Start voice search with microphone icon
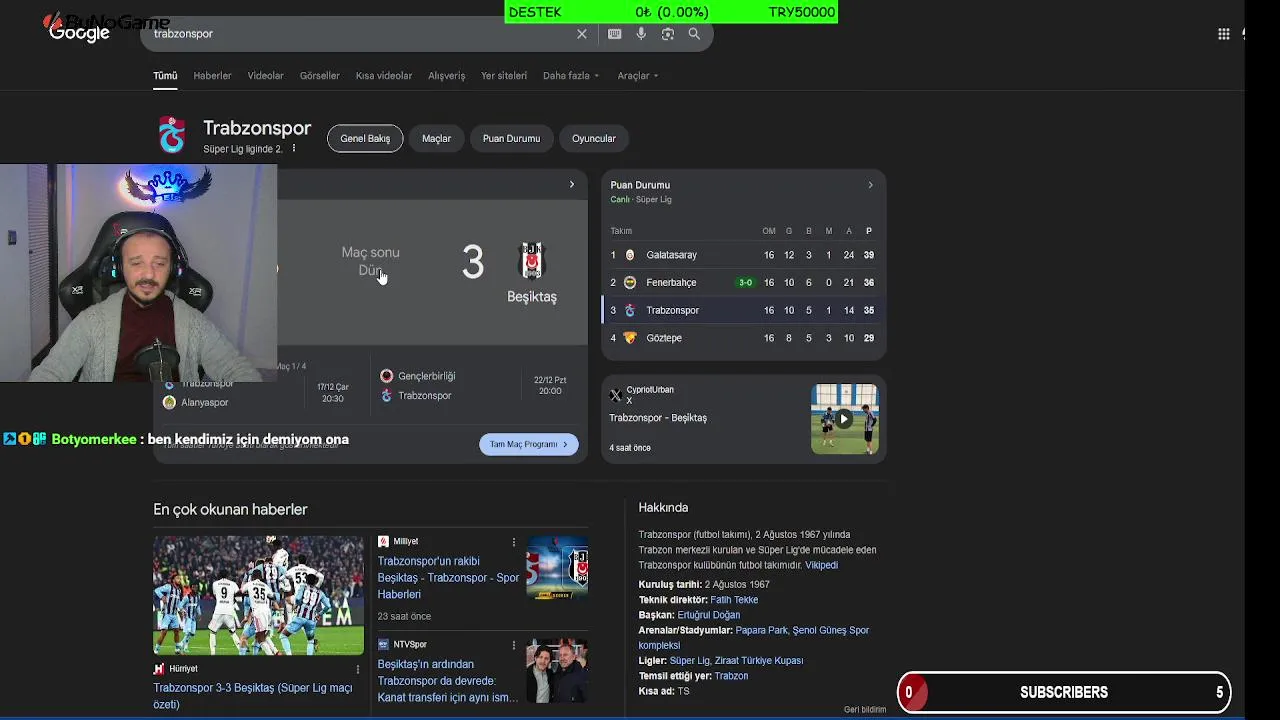Viewport: 1280px width, 720px height. click(x=641, y=34)
